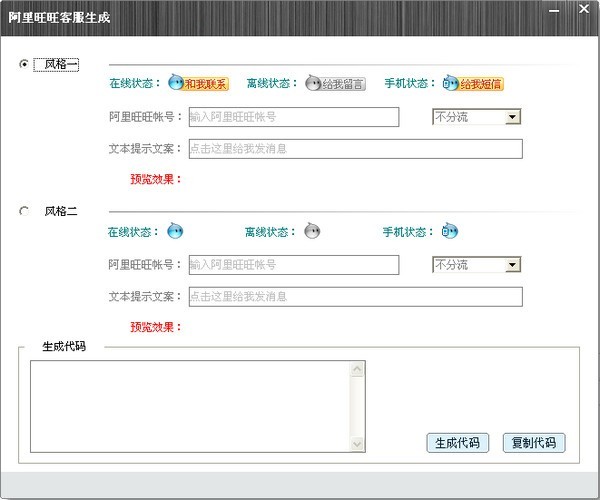Viewport: 600px width, 500px height.
Task: Click inside the generated code text area
Action: click(x=190, y=406)
